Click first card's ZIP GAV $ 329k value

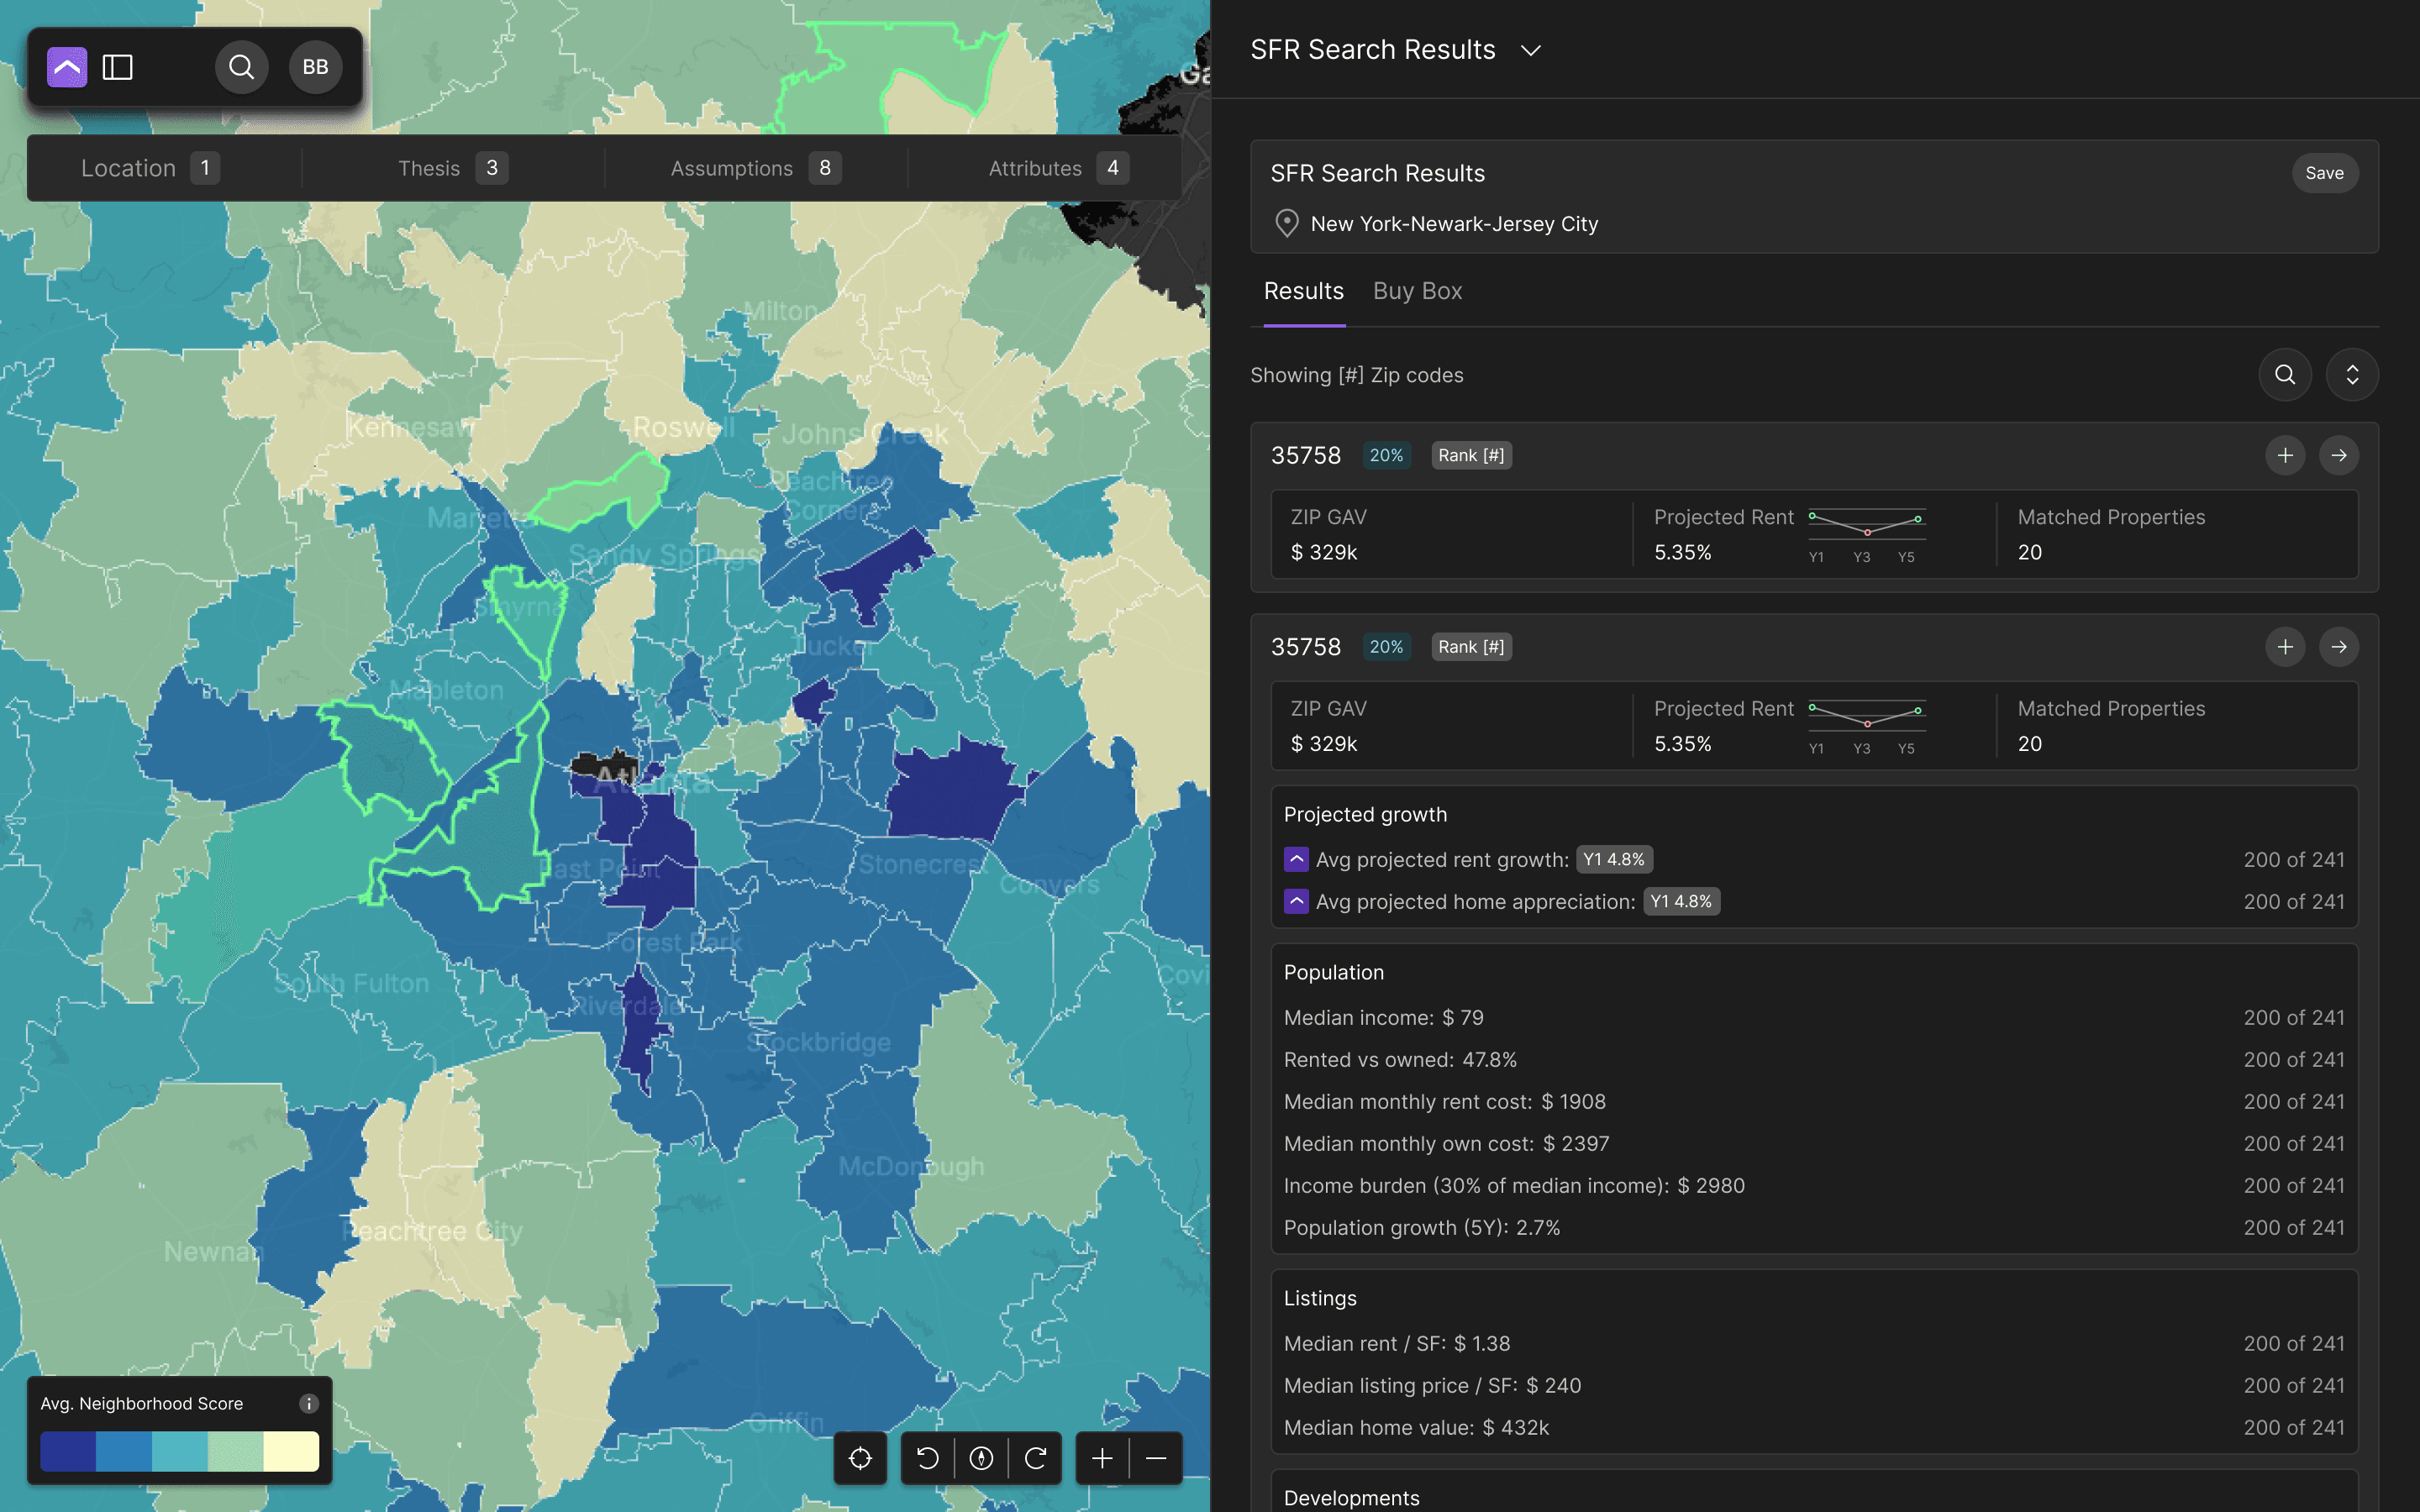[x=1323, y=552]
